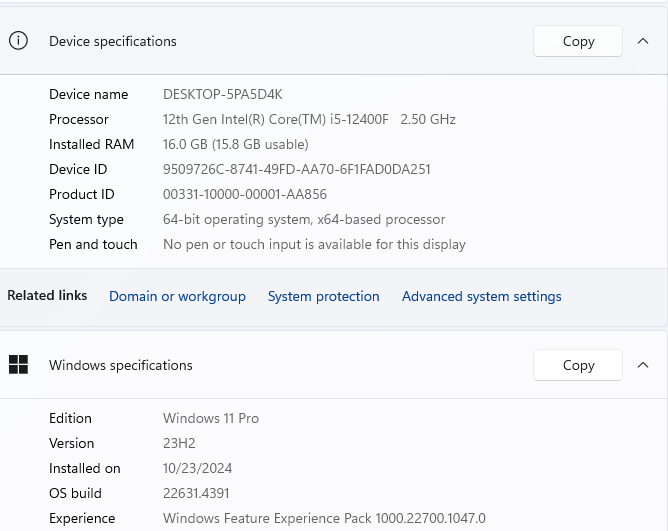The width and height of the screenshot is (668, 531).
Task: Click the Installed on label
Action: [85, 468]
